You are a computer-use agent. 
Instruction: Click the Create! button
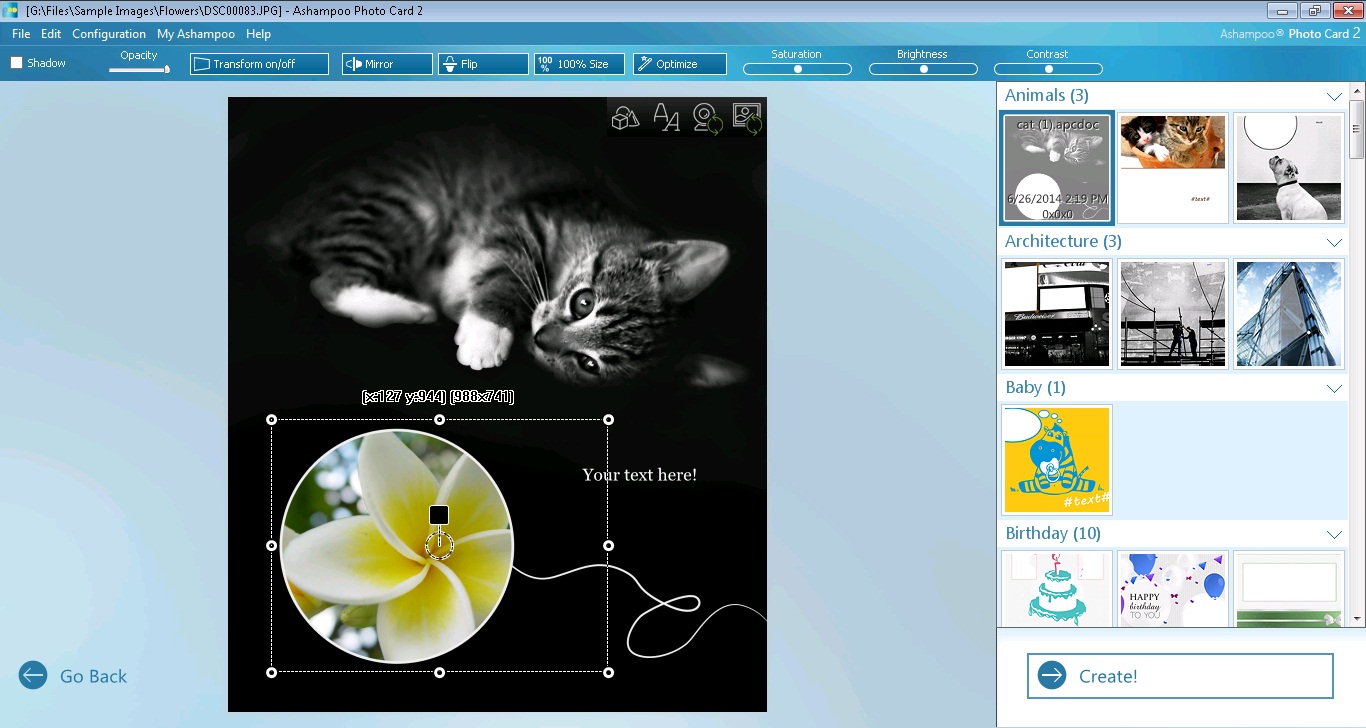1180,676
